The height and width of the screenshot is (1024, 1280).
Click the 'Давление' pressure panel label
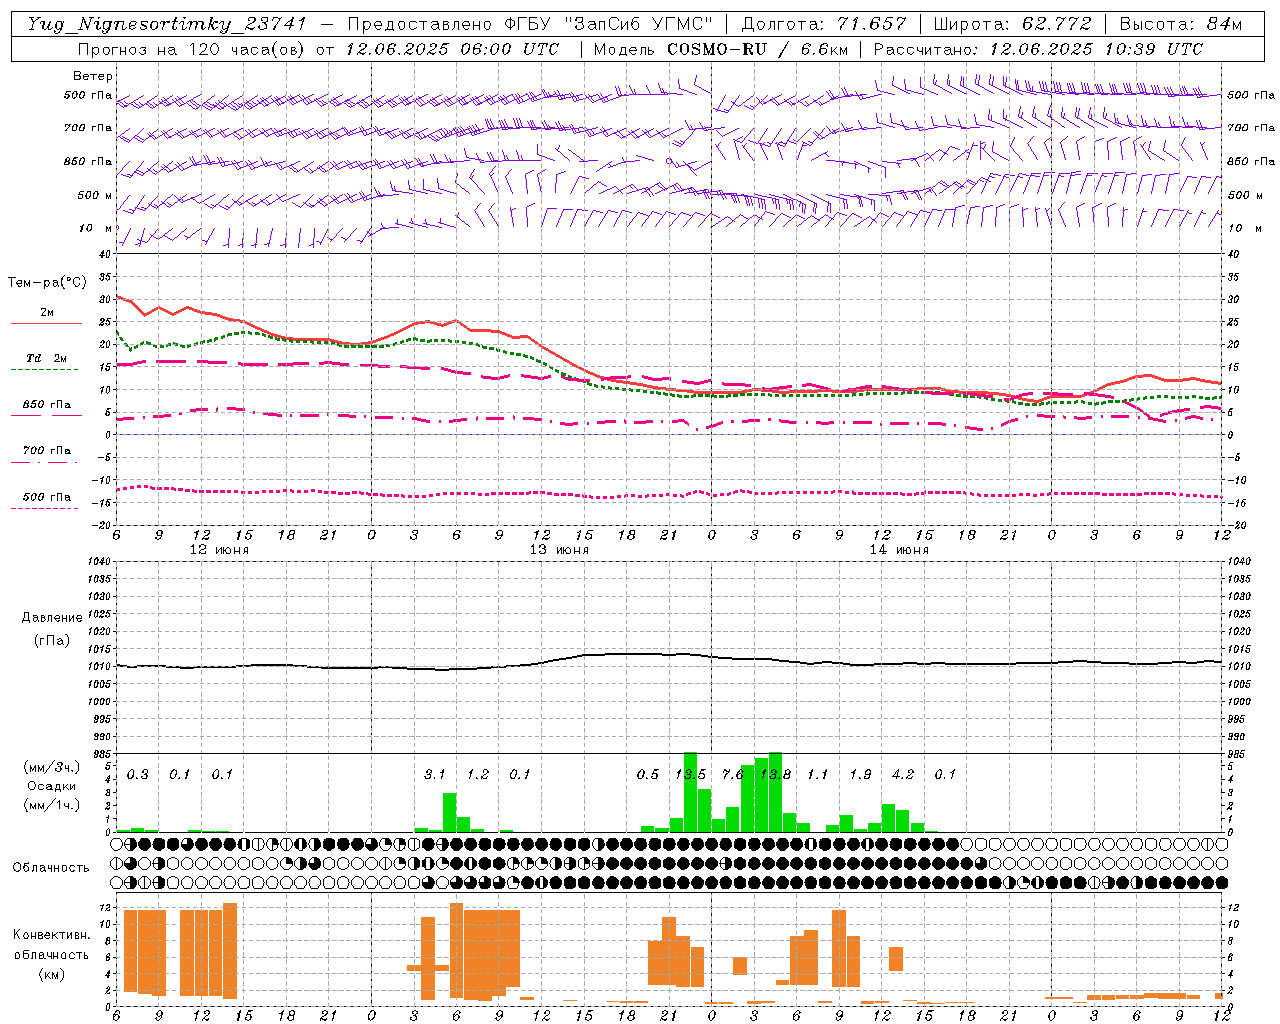pyautogui.click(x=52, y=618)
